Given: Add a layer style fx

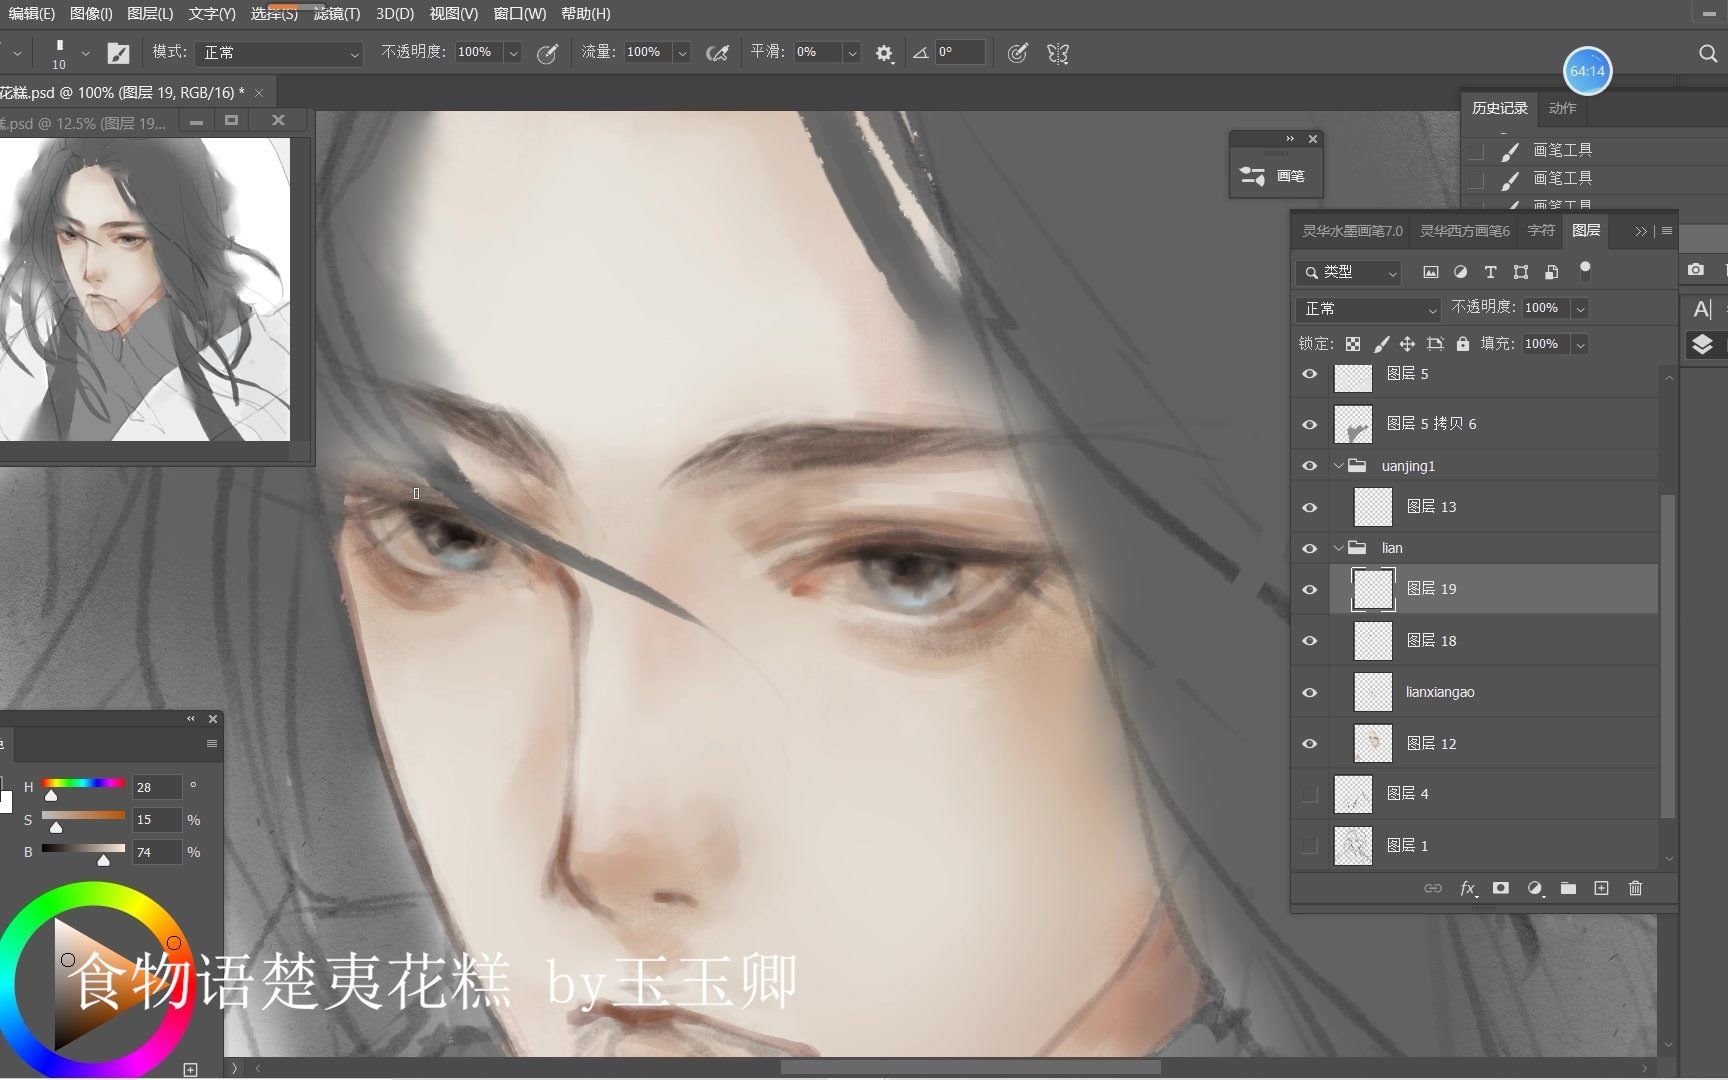Looking at the screenshot, I should pos(1468,888).
